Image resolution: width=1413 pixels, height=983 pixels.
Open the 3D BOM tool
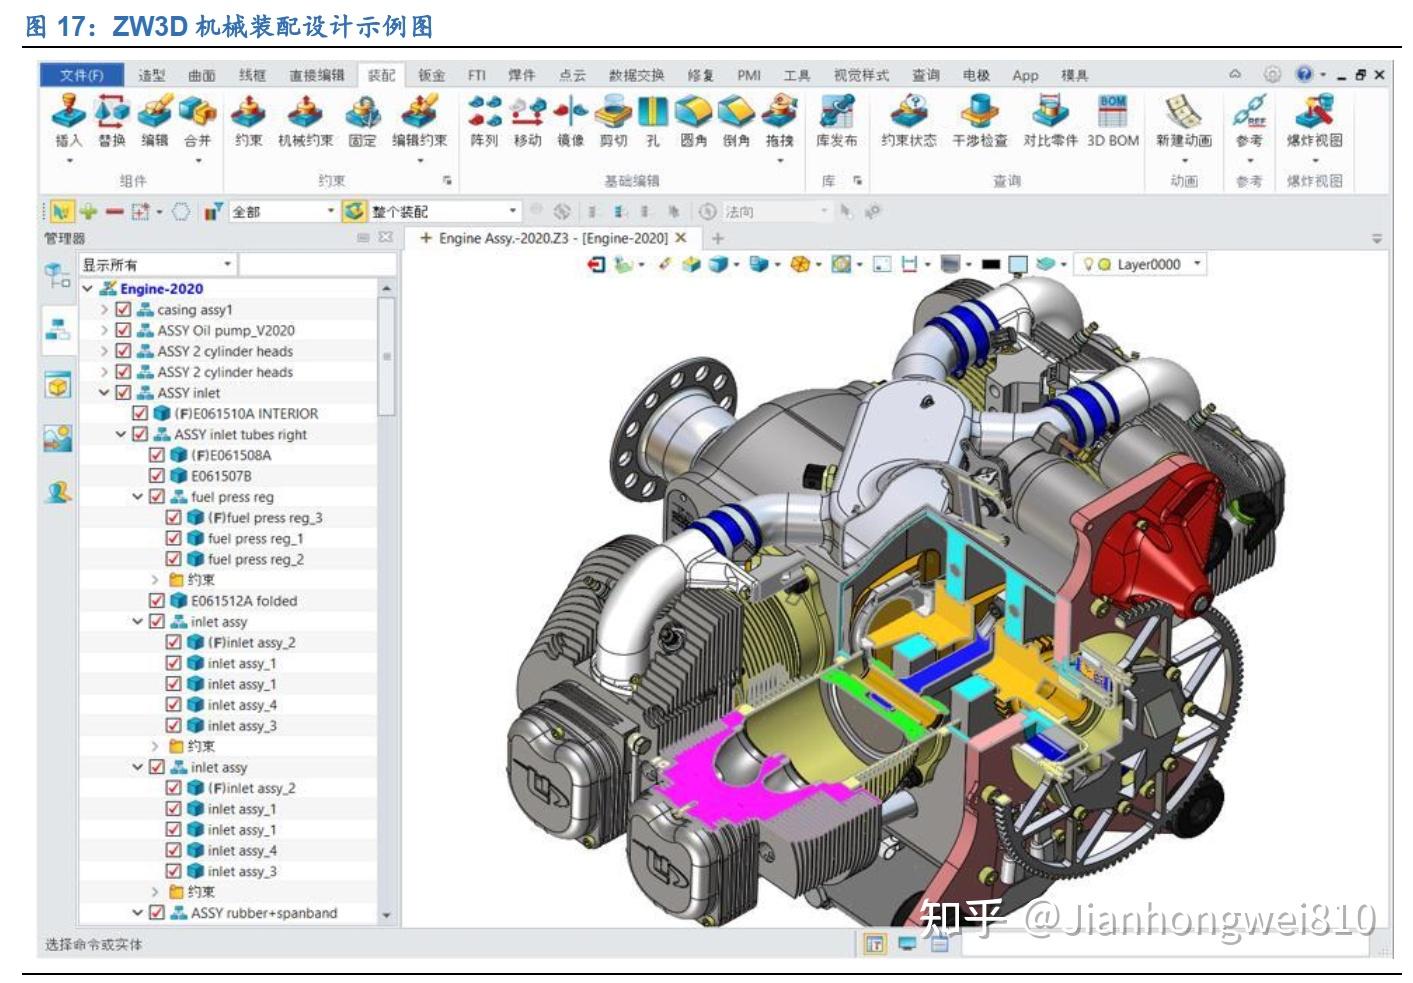[x=1116, y=120]
